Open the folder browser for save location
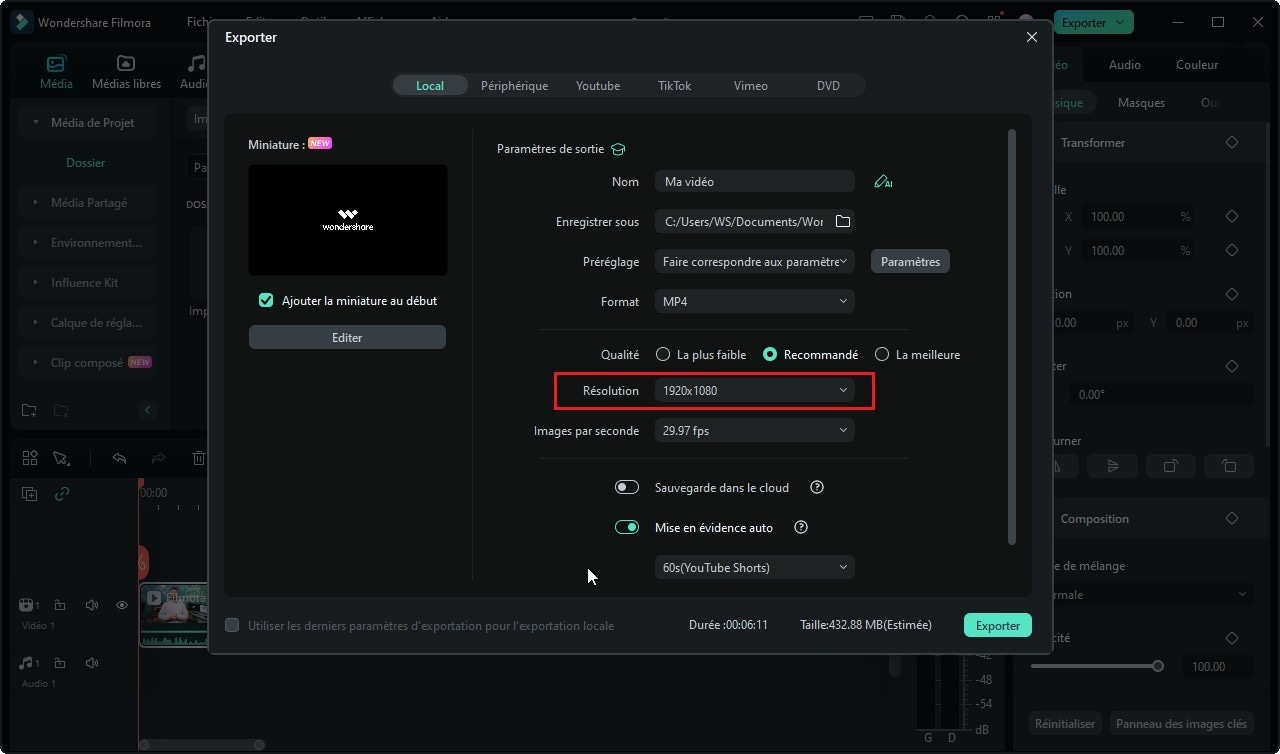This screenshot has width=1280, height=754. (843, 221)
